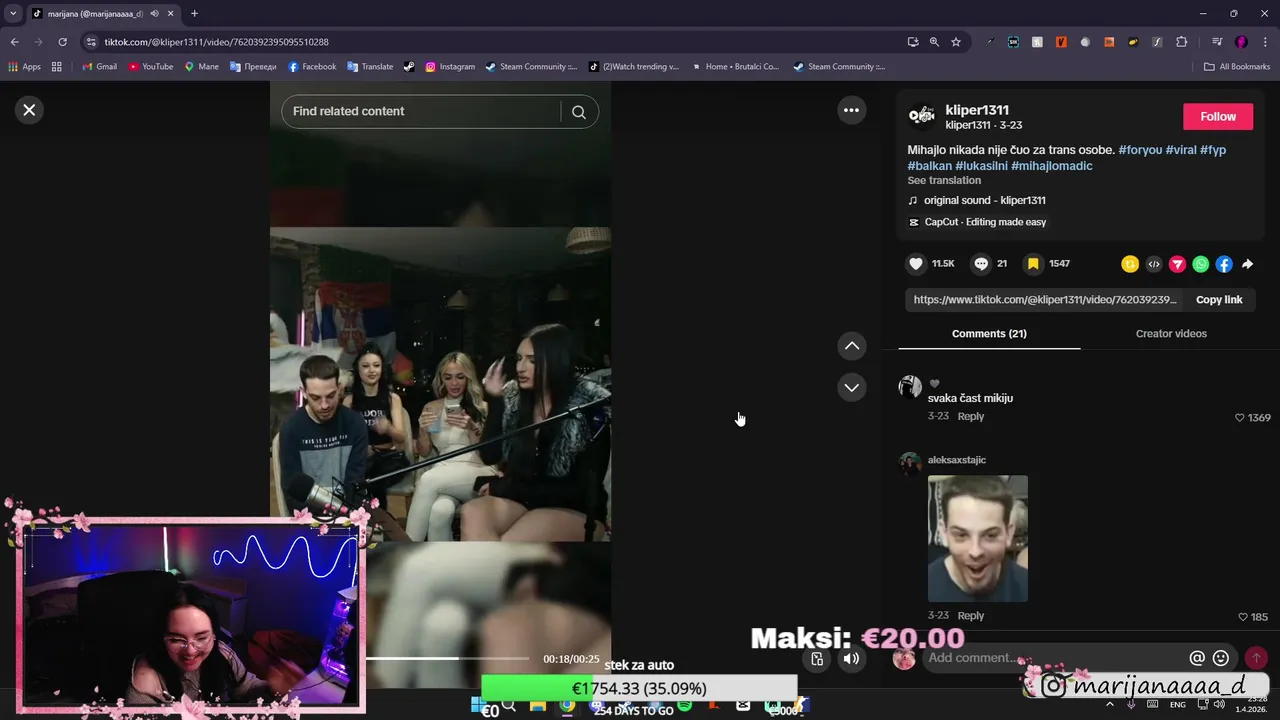Open original sound - kliper1311
Screen dimensions: 1280x720
point(984,201)
